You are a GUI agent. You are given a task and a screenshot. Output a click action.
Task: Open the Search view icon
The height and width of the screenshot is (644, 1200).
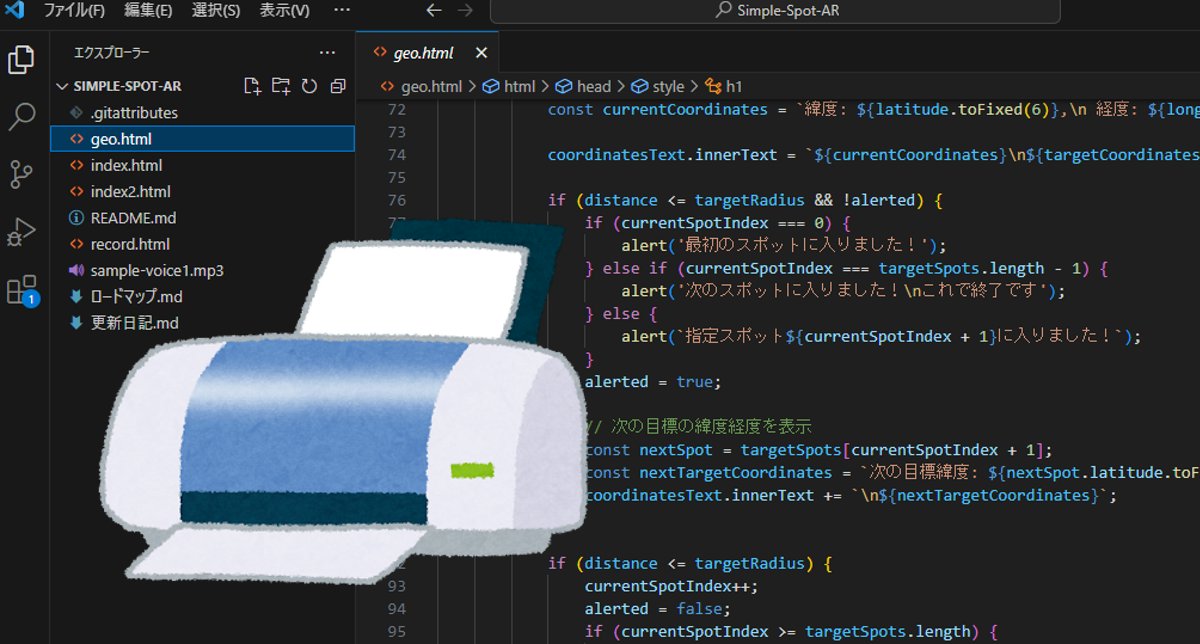tap(21, 117)
